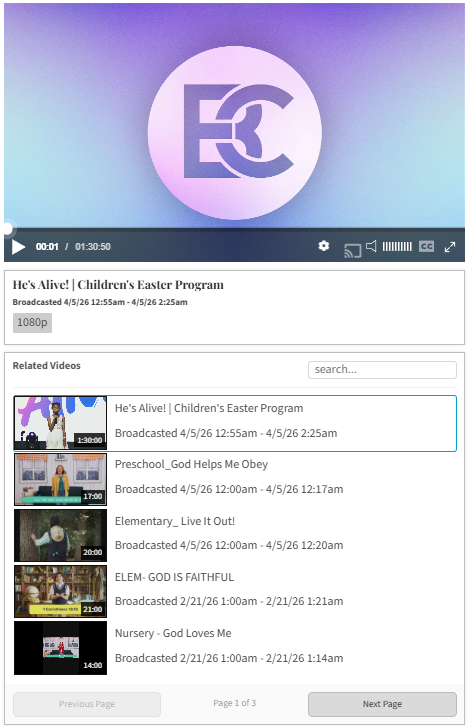
Task: Go to the Next Page of videos
Action: [x=382, y=704]
